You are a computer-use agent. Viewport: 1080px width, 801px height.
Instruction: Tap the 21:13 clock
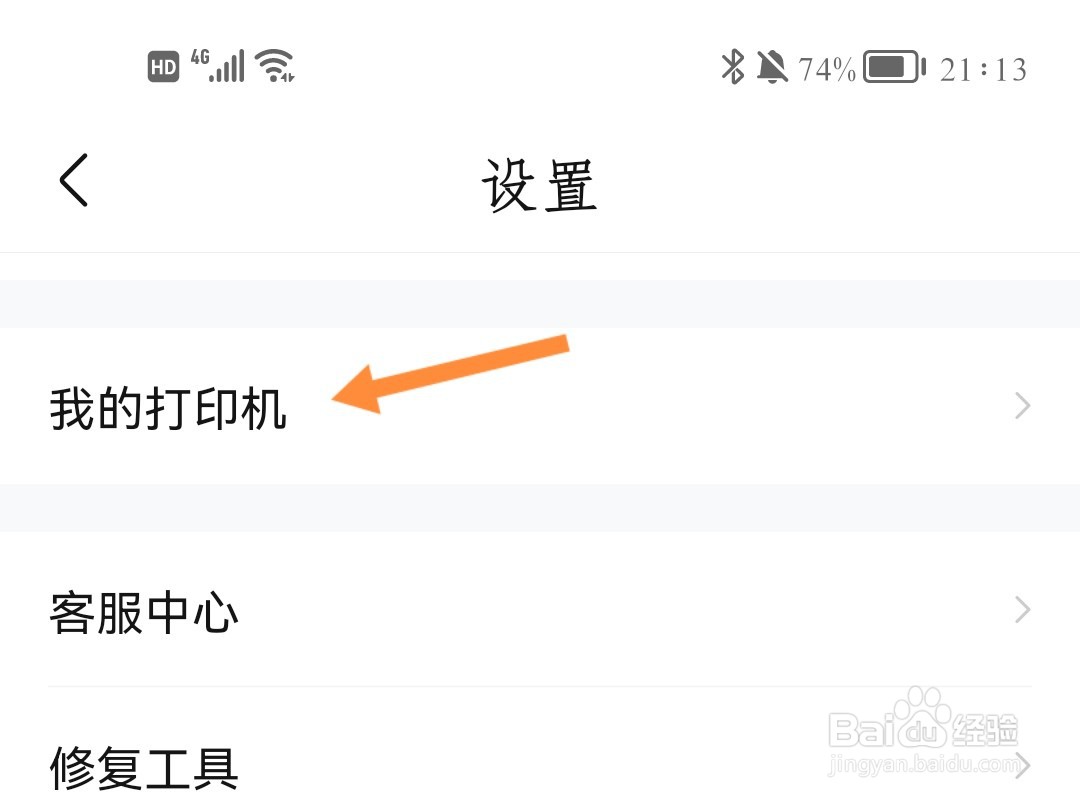pyautogui.click(x=983, y=69)
